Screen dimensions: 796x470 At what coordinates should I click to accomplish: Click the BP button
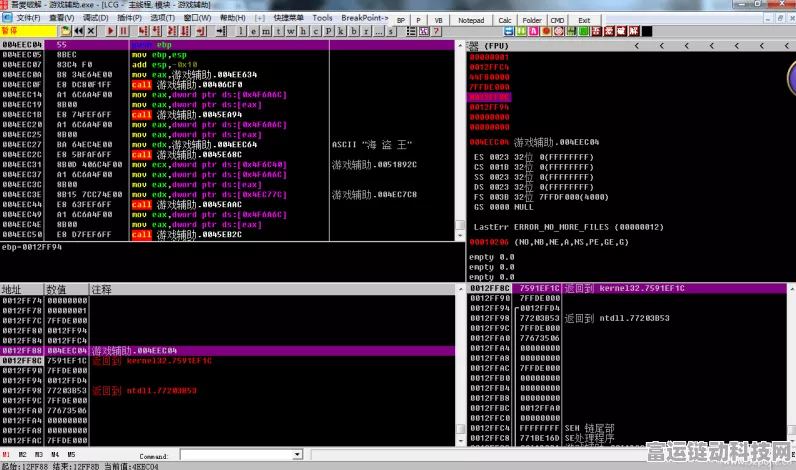[x=401, y=20]
